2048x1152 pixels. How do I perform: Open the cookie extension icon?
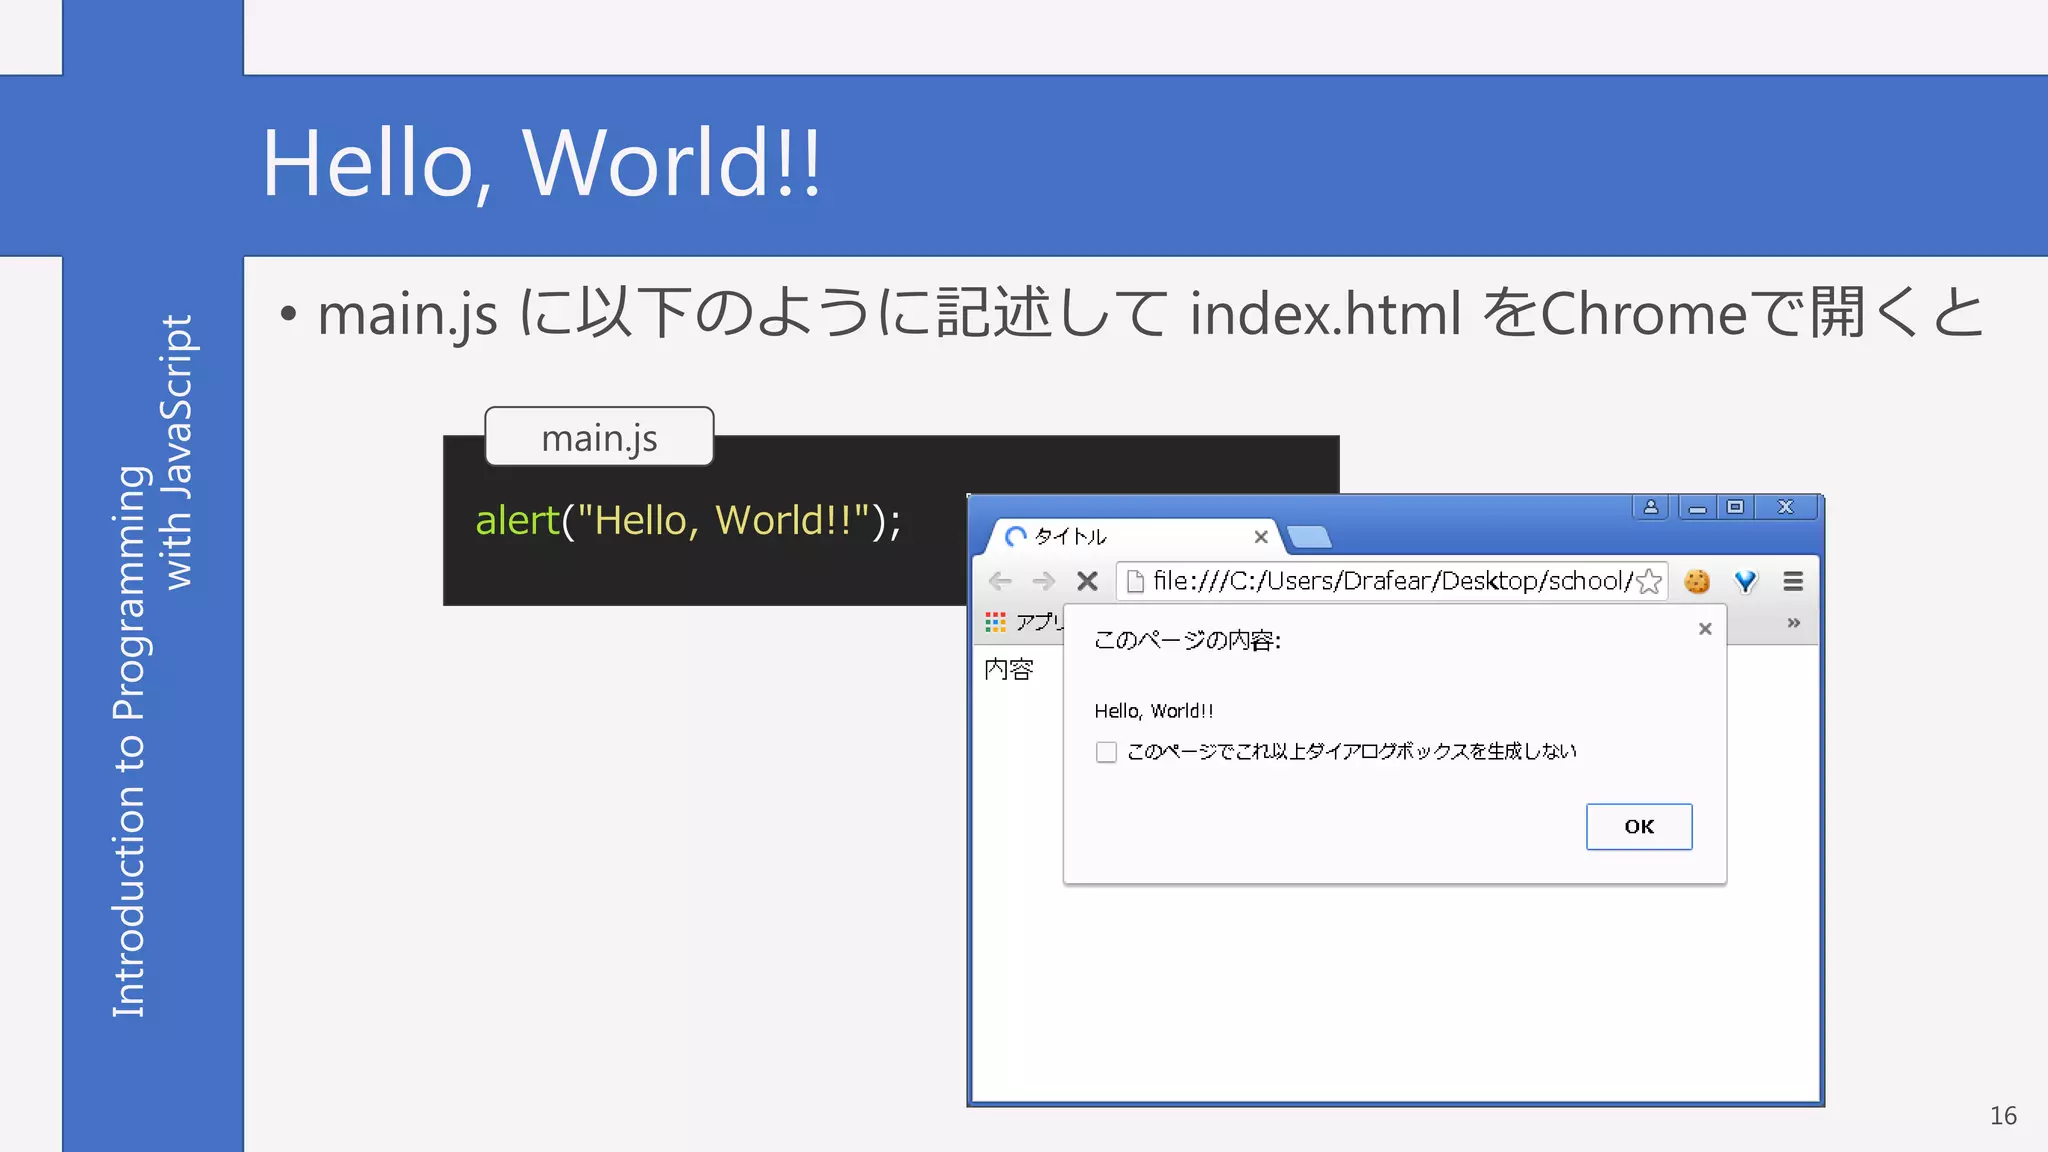point(1697,581)
